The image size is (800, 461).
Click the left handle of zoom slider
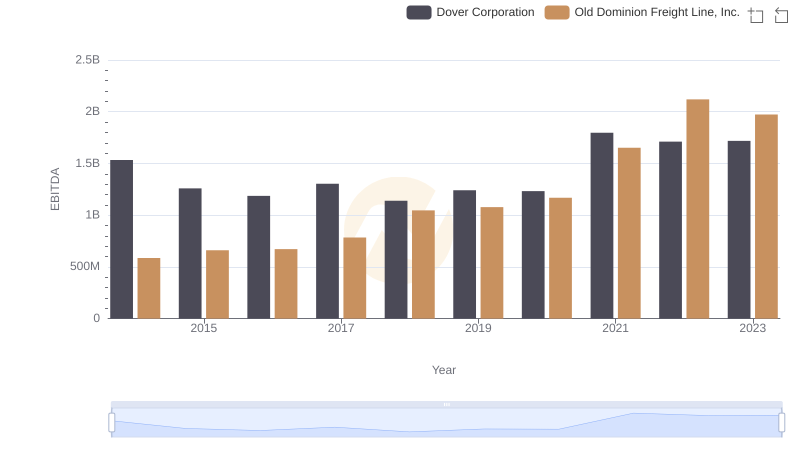point(112,423)
